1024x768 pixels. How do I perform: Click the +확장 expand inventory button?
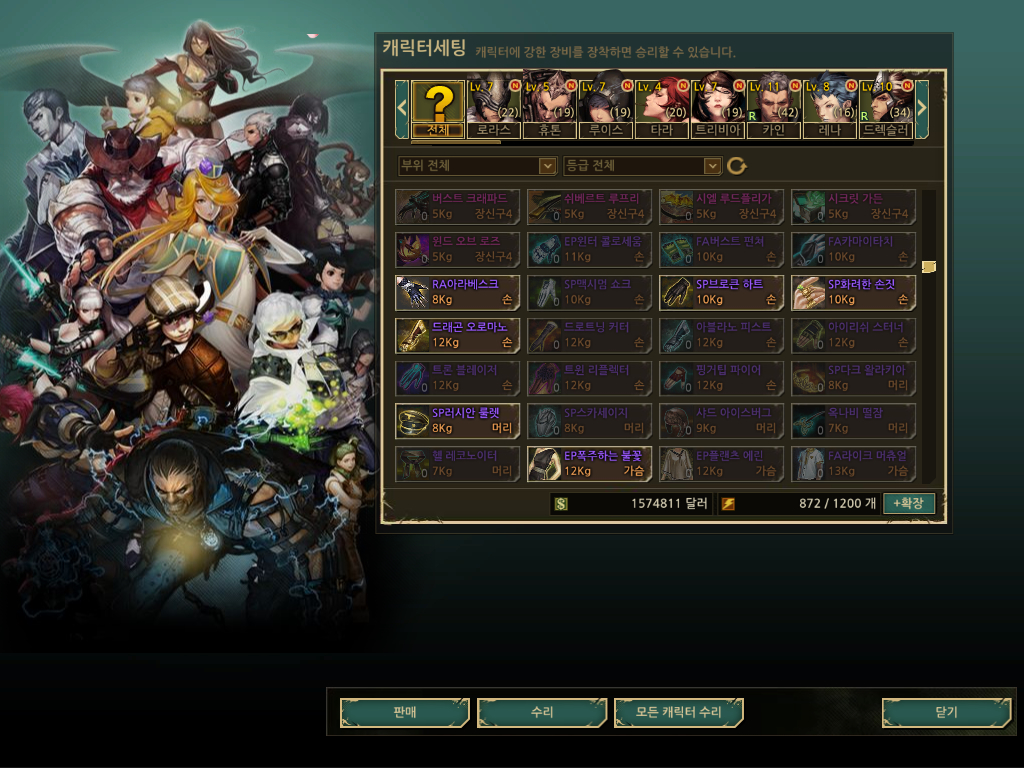[908, 504]
